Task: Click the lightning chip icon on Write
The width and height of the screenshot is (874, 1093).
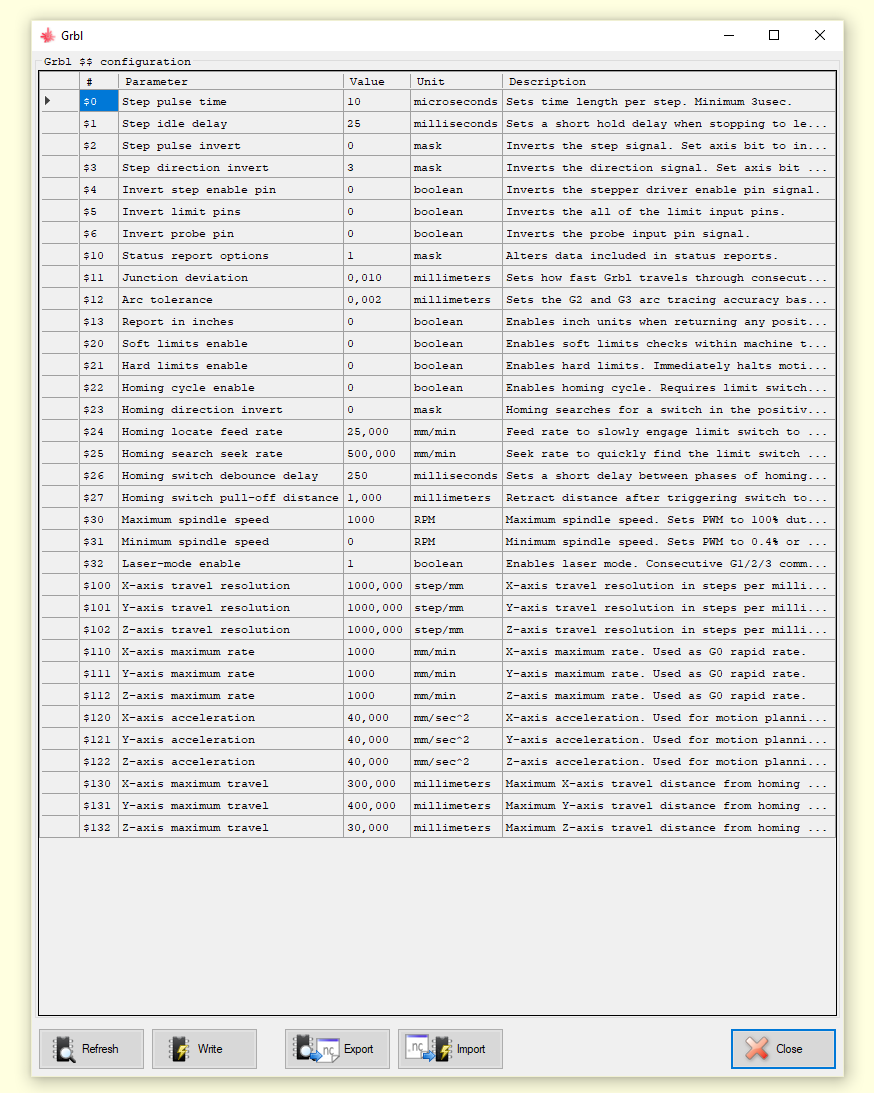Action: (x=180, y=1049)
